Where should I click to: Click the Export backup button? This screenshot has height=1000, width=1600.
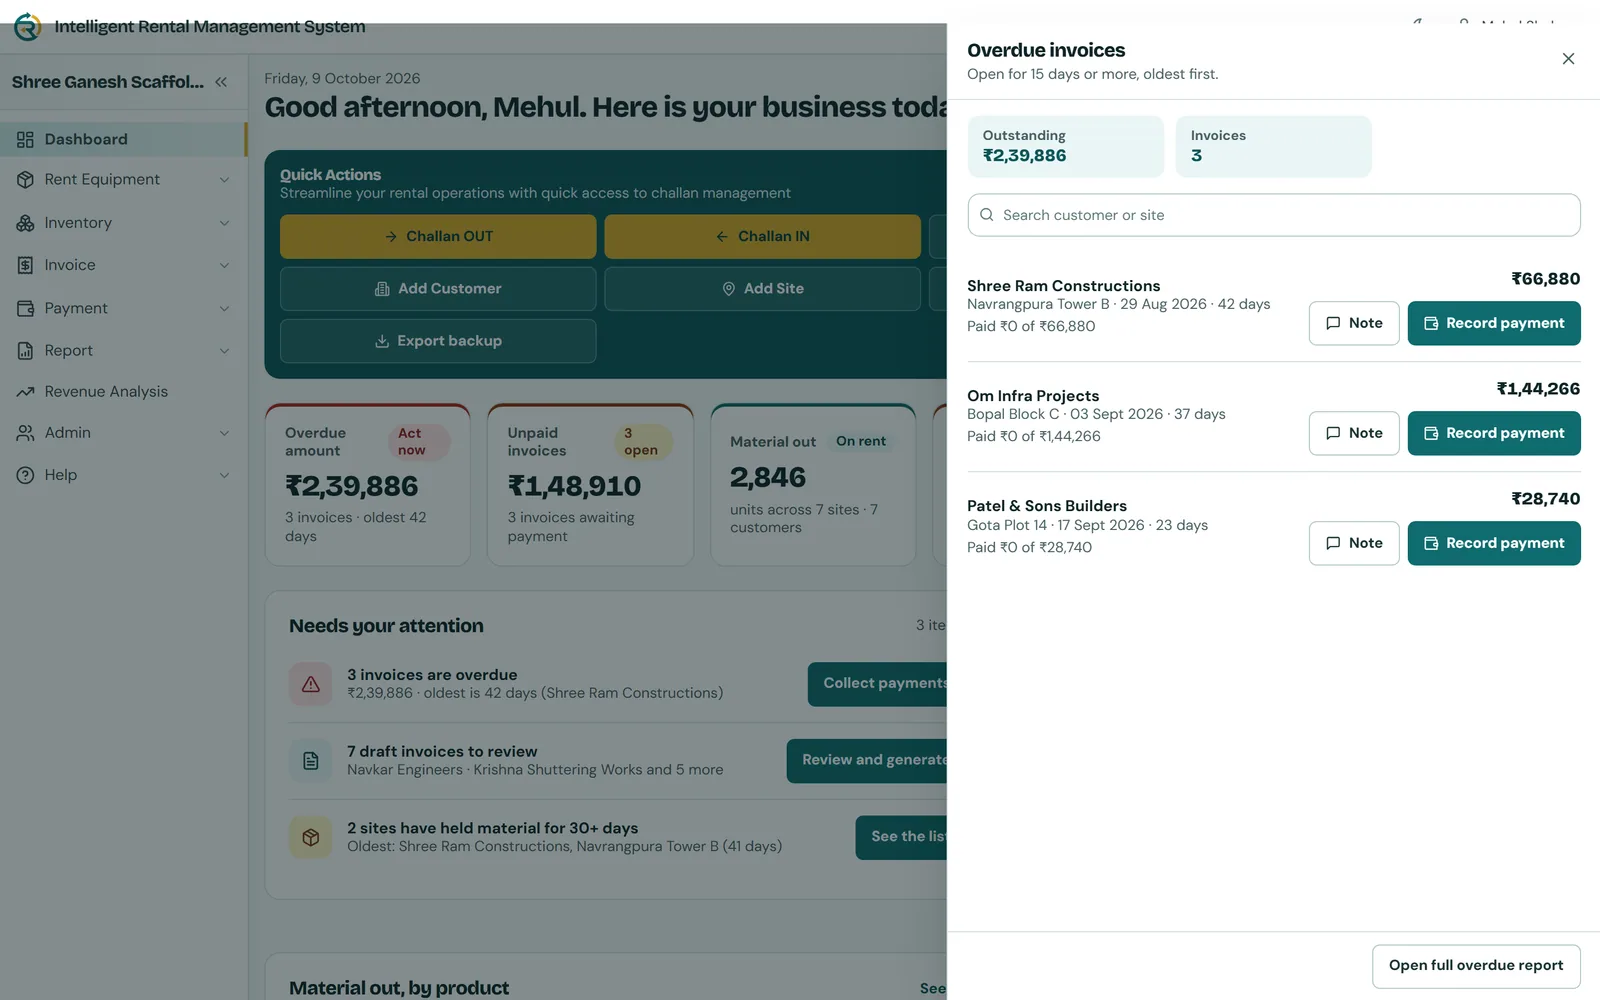[438, 341]
